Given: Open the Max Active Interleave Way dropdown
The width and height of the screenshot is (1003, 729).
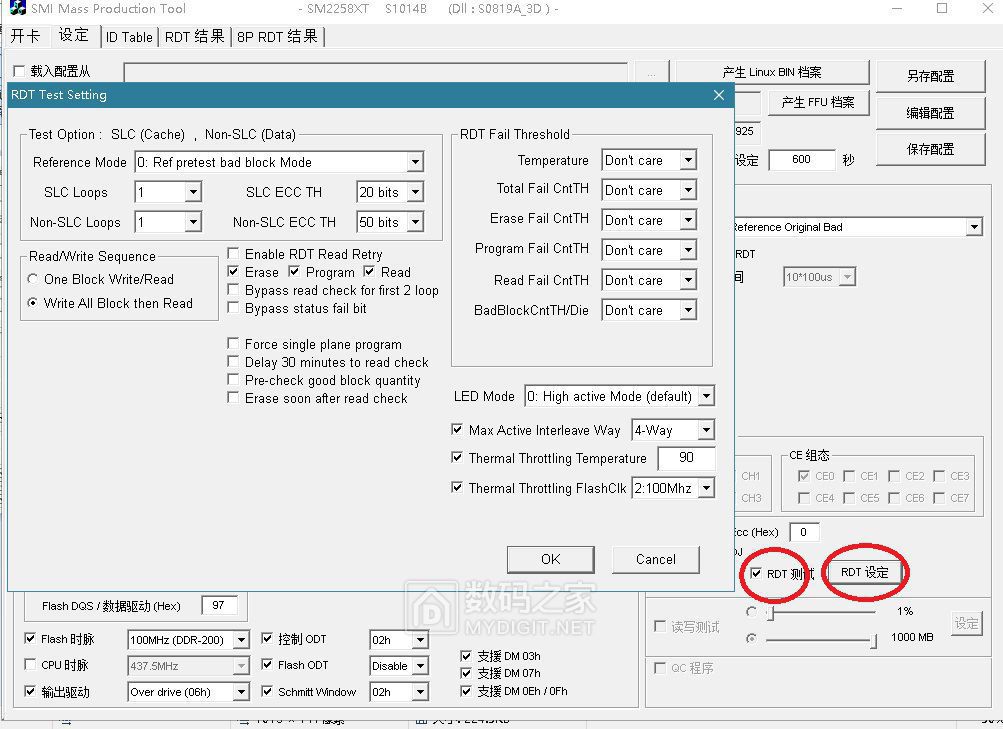Looking at the screenshot, I should pyautogui.click(x=706, y=430).
